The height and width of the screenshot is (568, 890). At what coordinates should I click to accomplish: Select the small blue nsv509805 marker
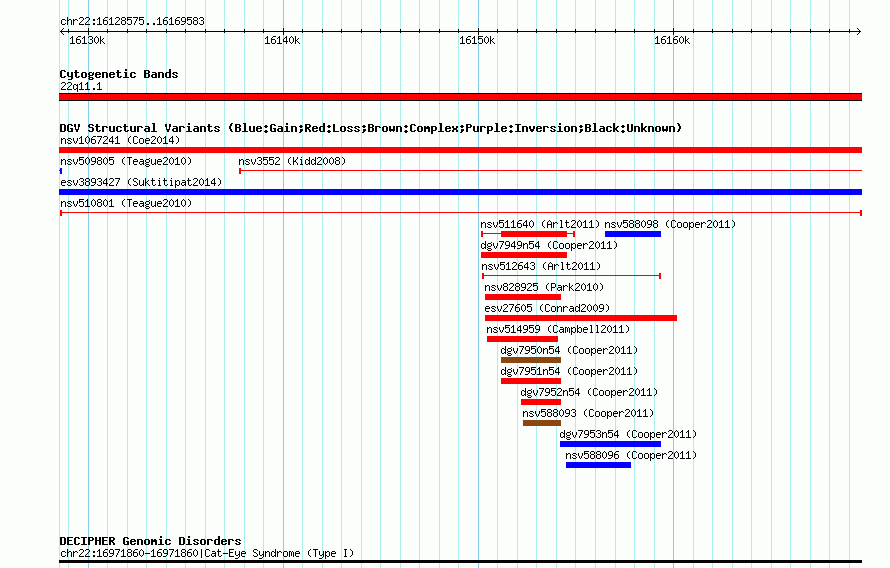[61, 171]
